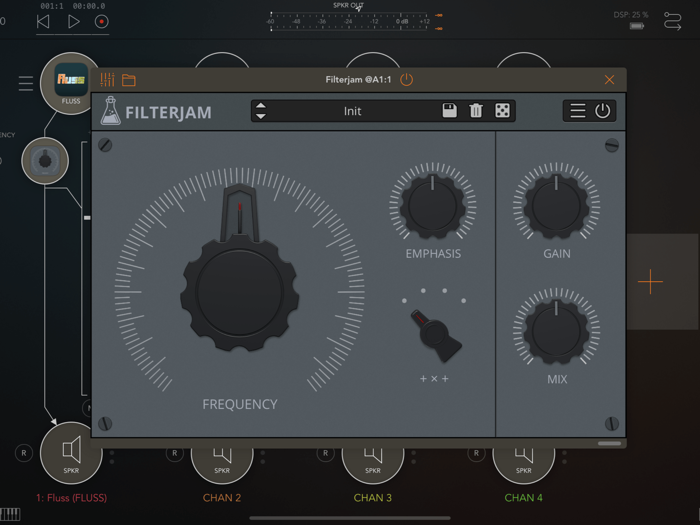
Task: Toggle the orange power icon next to Filterjam @A1:1
Action: coord(406,80)
